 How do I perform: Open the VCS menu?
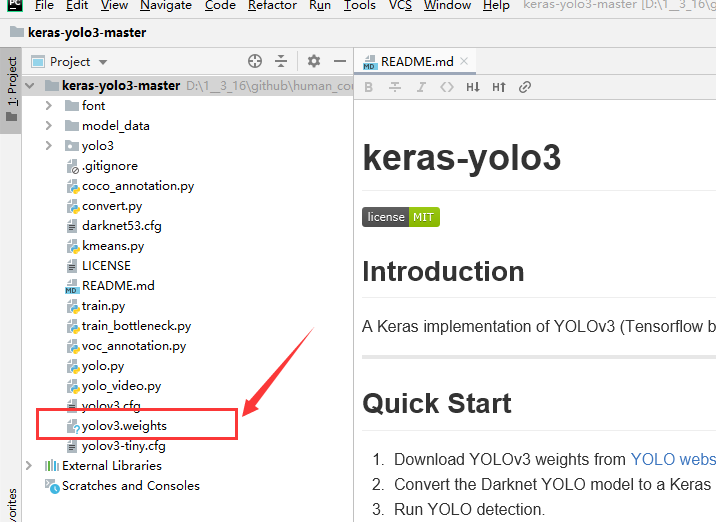pyautogui.click(x=400, y=5)
